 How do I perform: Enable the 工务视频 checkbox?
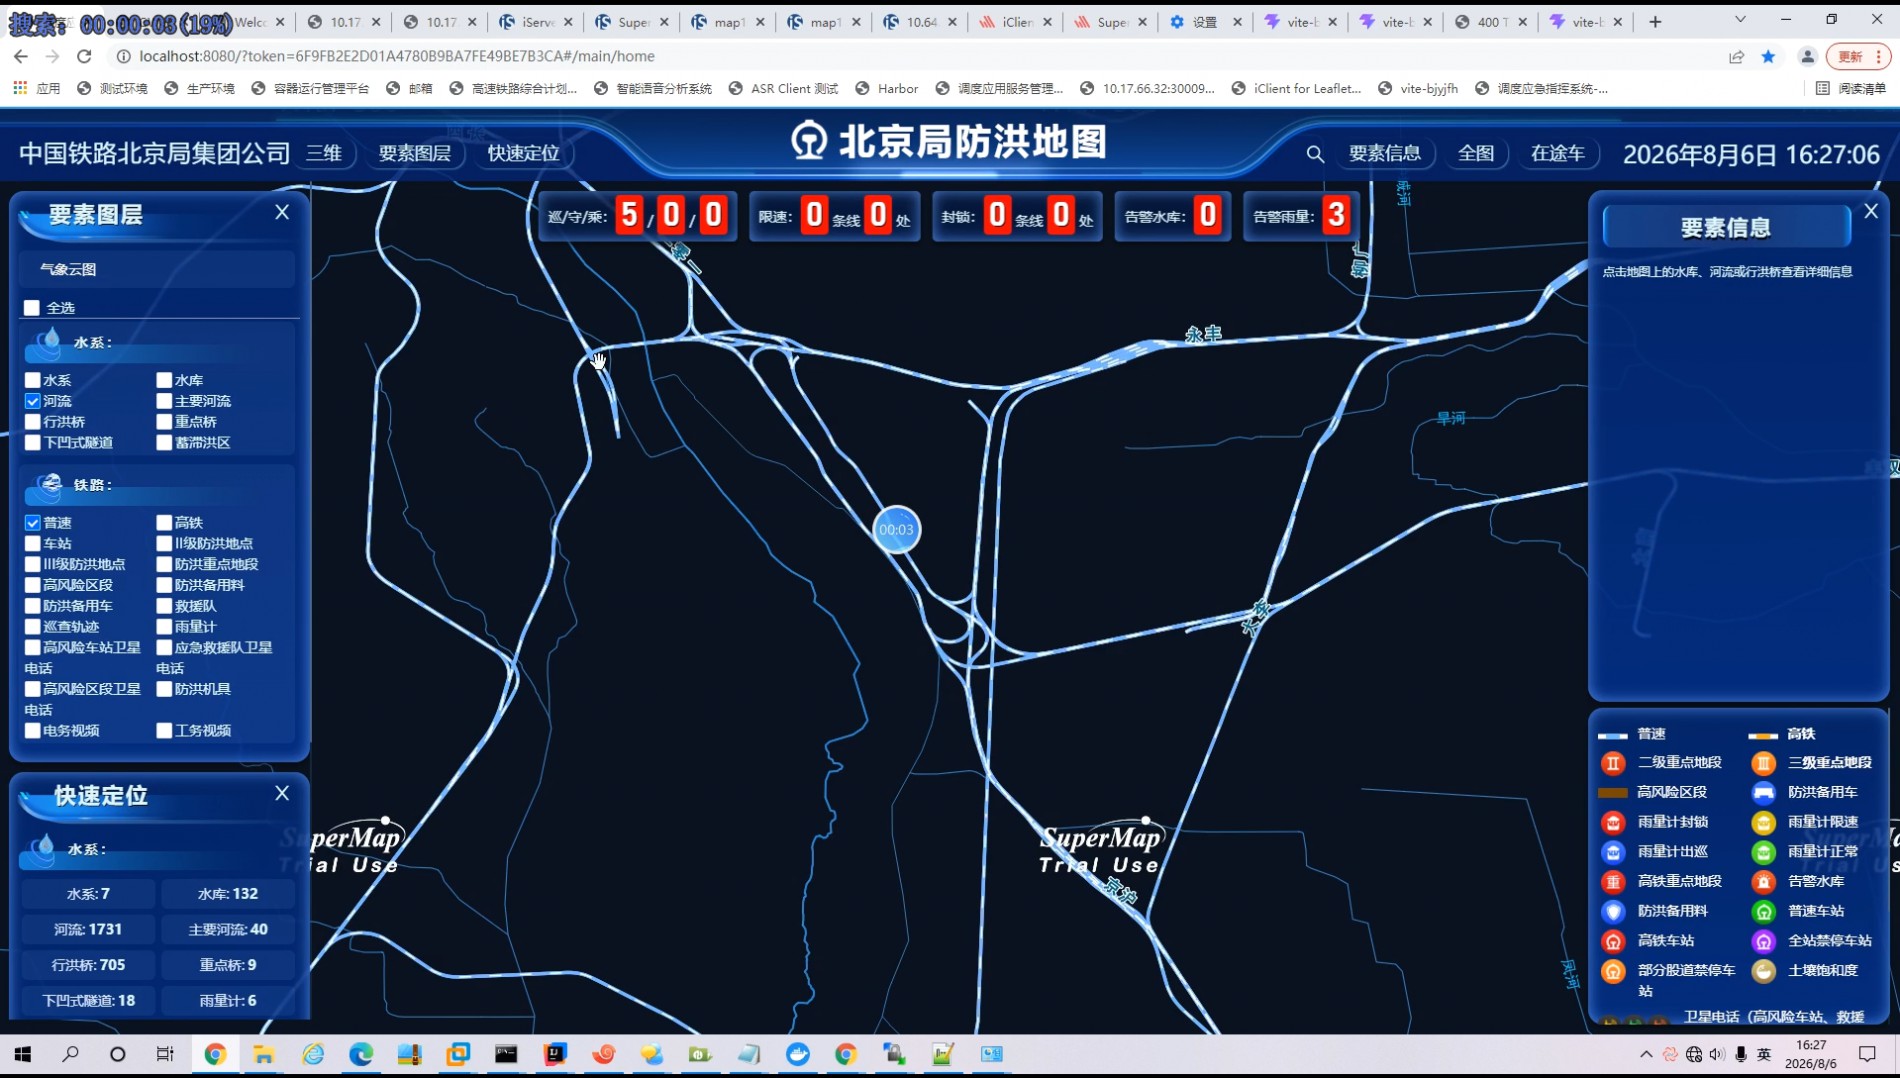[164, 731]
